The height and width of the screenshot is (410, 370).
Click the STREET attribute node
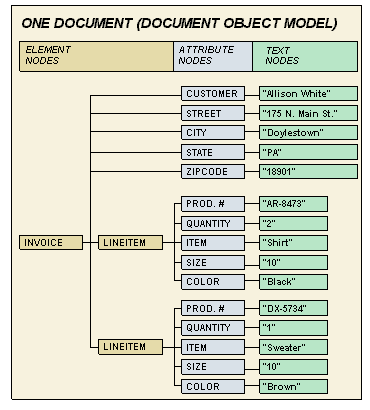(213, 113)
